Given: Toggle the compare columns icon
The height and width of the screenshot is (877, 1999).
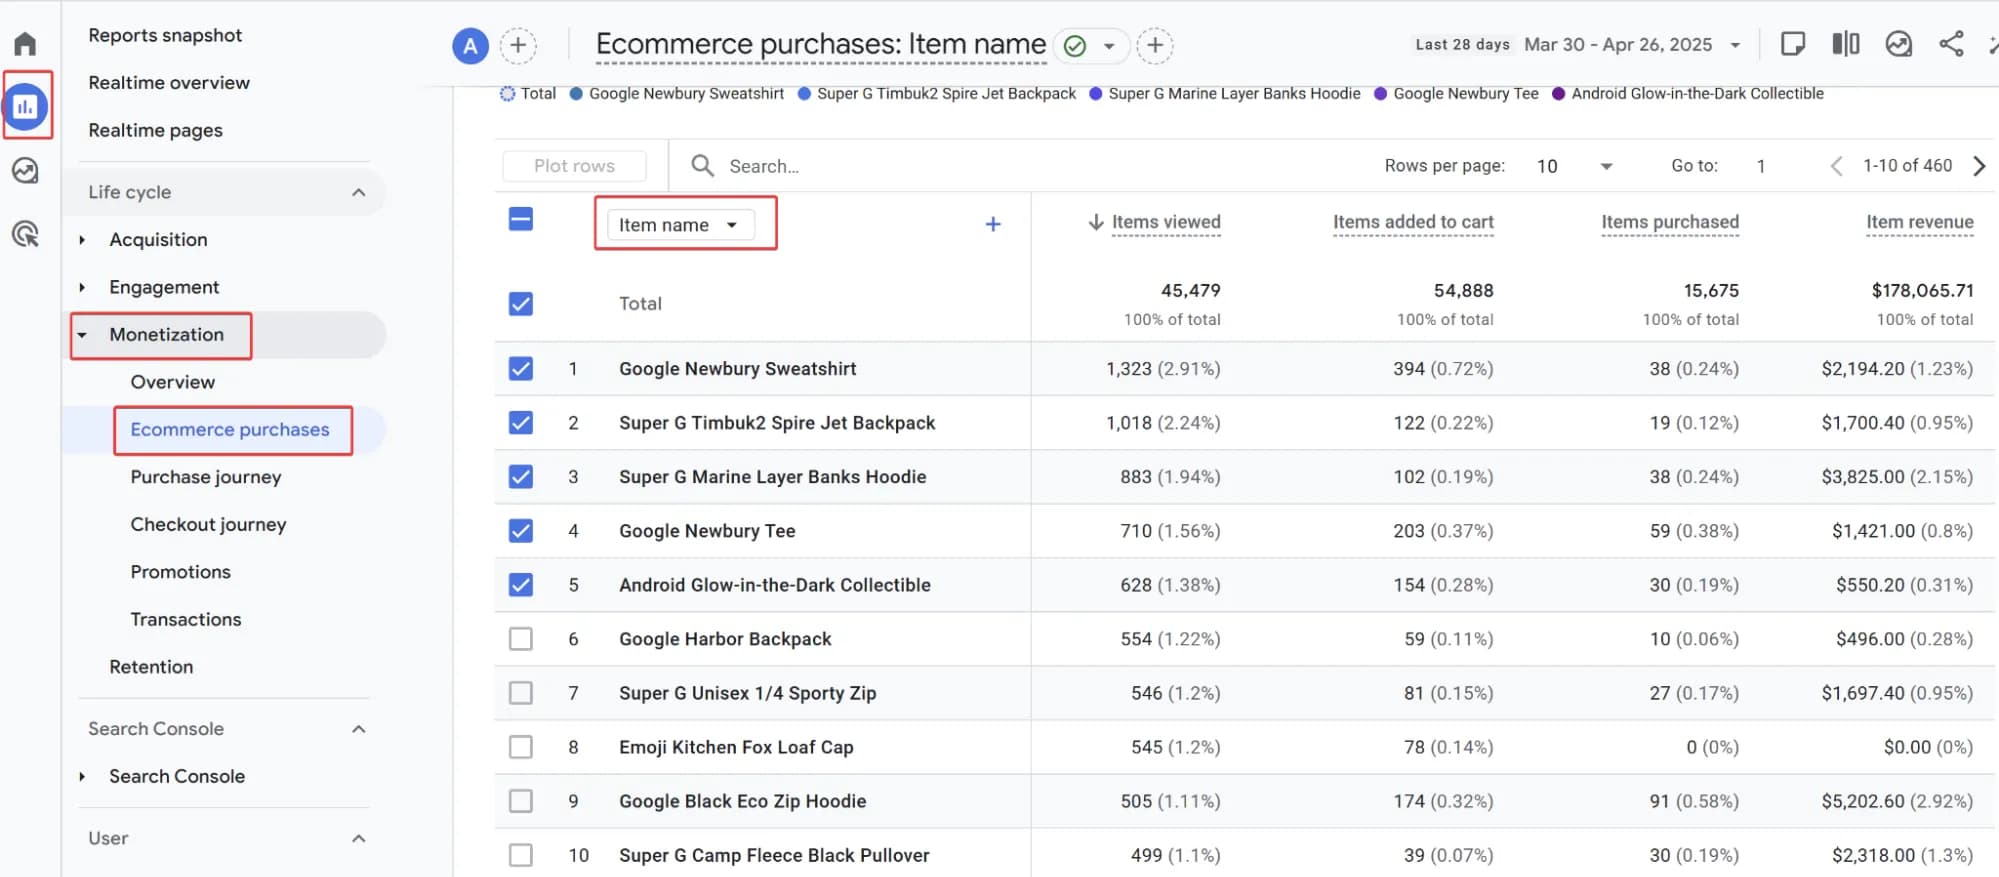Looking at the screenshot, I should pyautogui.click(x=1846, y=44).
